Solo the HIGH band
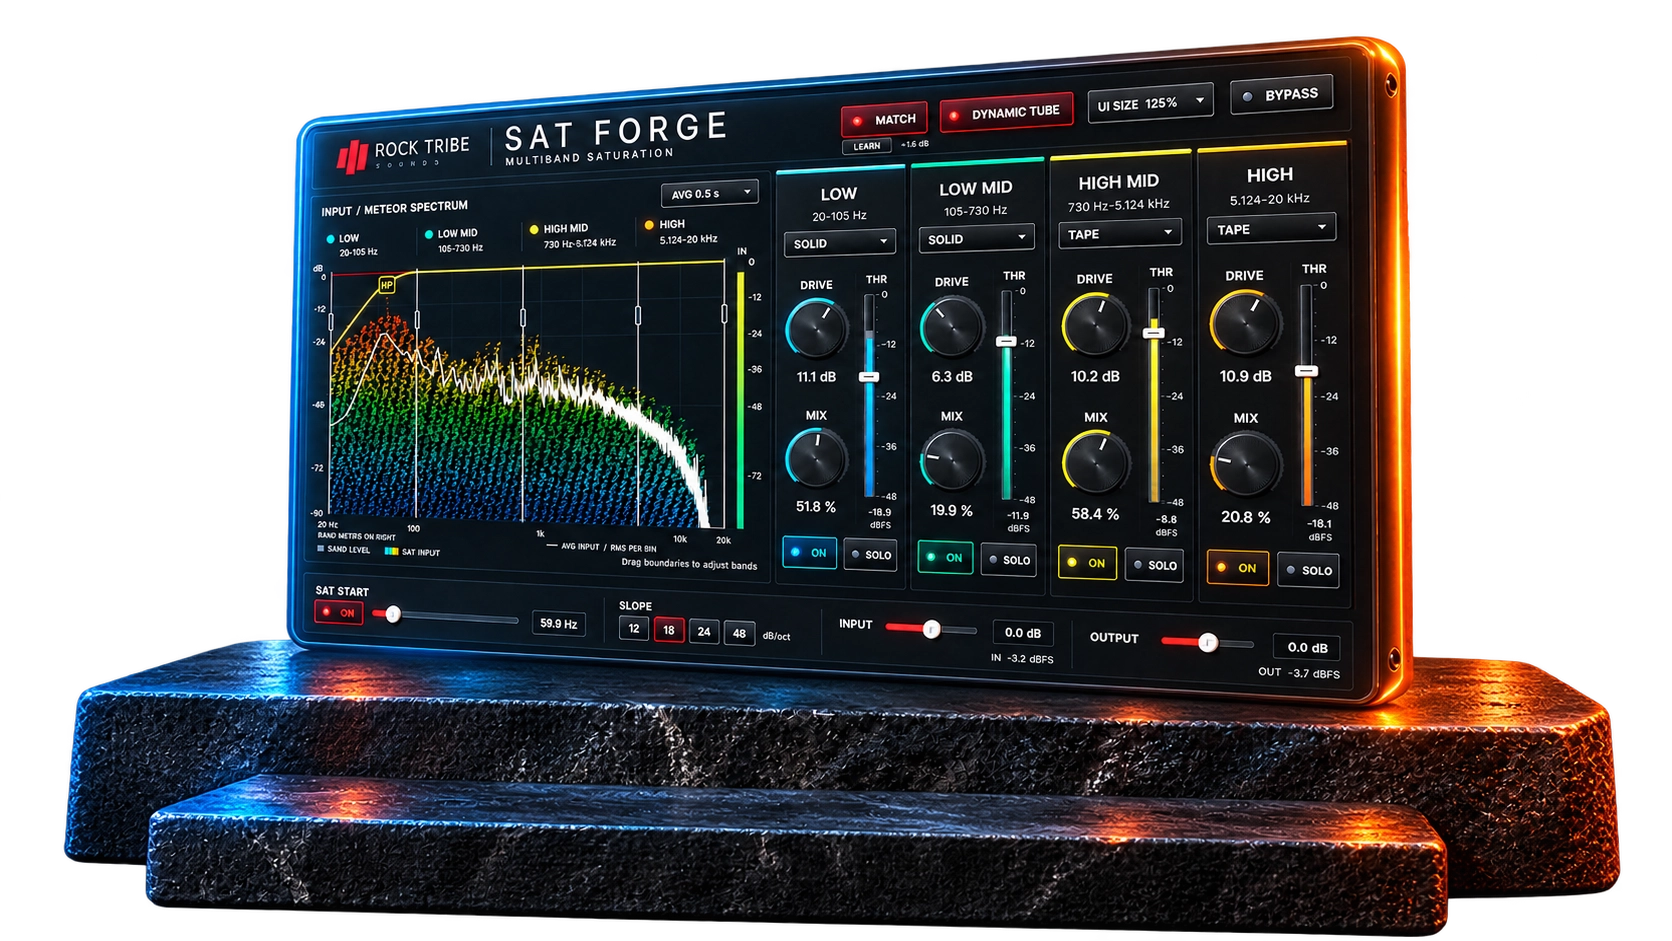Viewport: 1672px width, 941px height. [x=1308, y=570]
